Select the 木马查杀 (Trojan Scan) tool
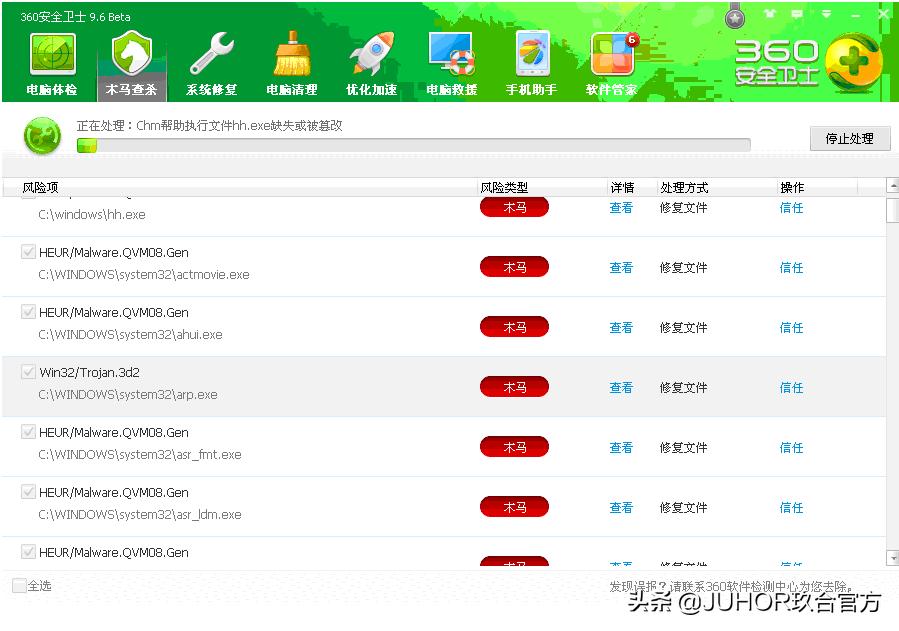899x631 pixels. click(x=131, y=60)
